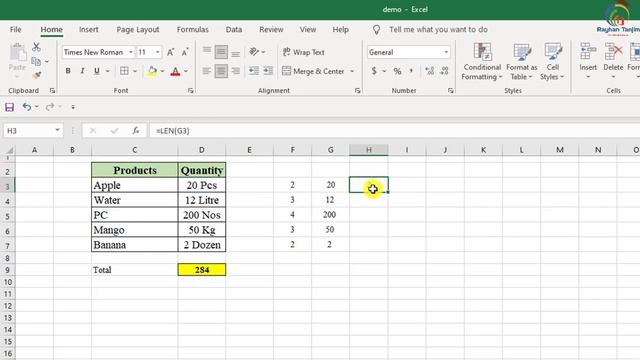This screenshot has width=640, height=360.
Task: Switch to the Insert tab
Action: [x=89, y=29]
